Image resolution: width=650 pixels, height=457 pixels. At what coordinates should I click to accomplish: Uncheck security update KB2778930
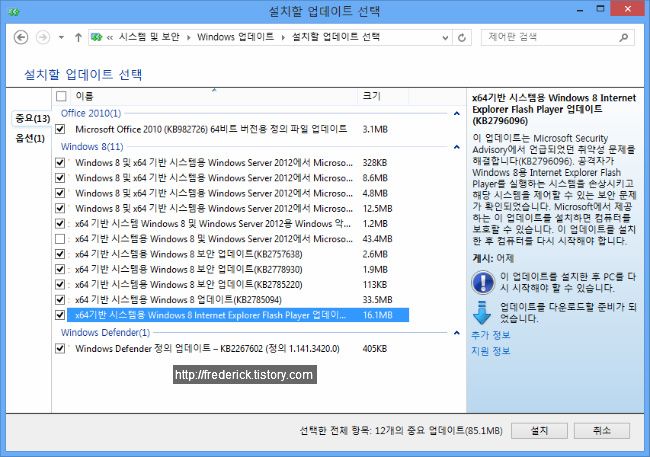click(60, 269)
